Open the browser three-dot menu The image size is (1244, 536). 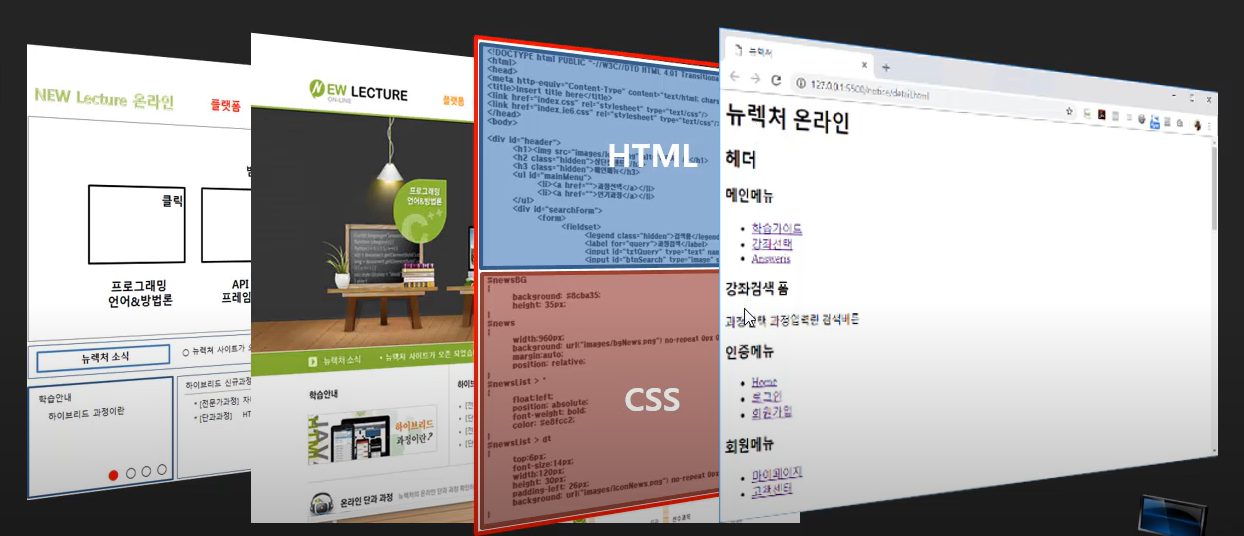1211,125
